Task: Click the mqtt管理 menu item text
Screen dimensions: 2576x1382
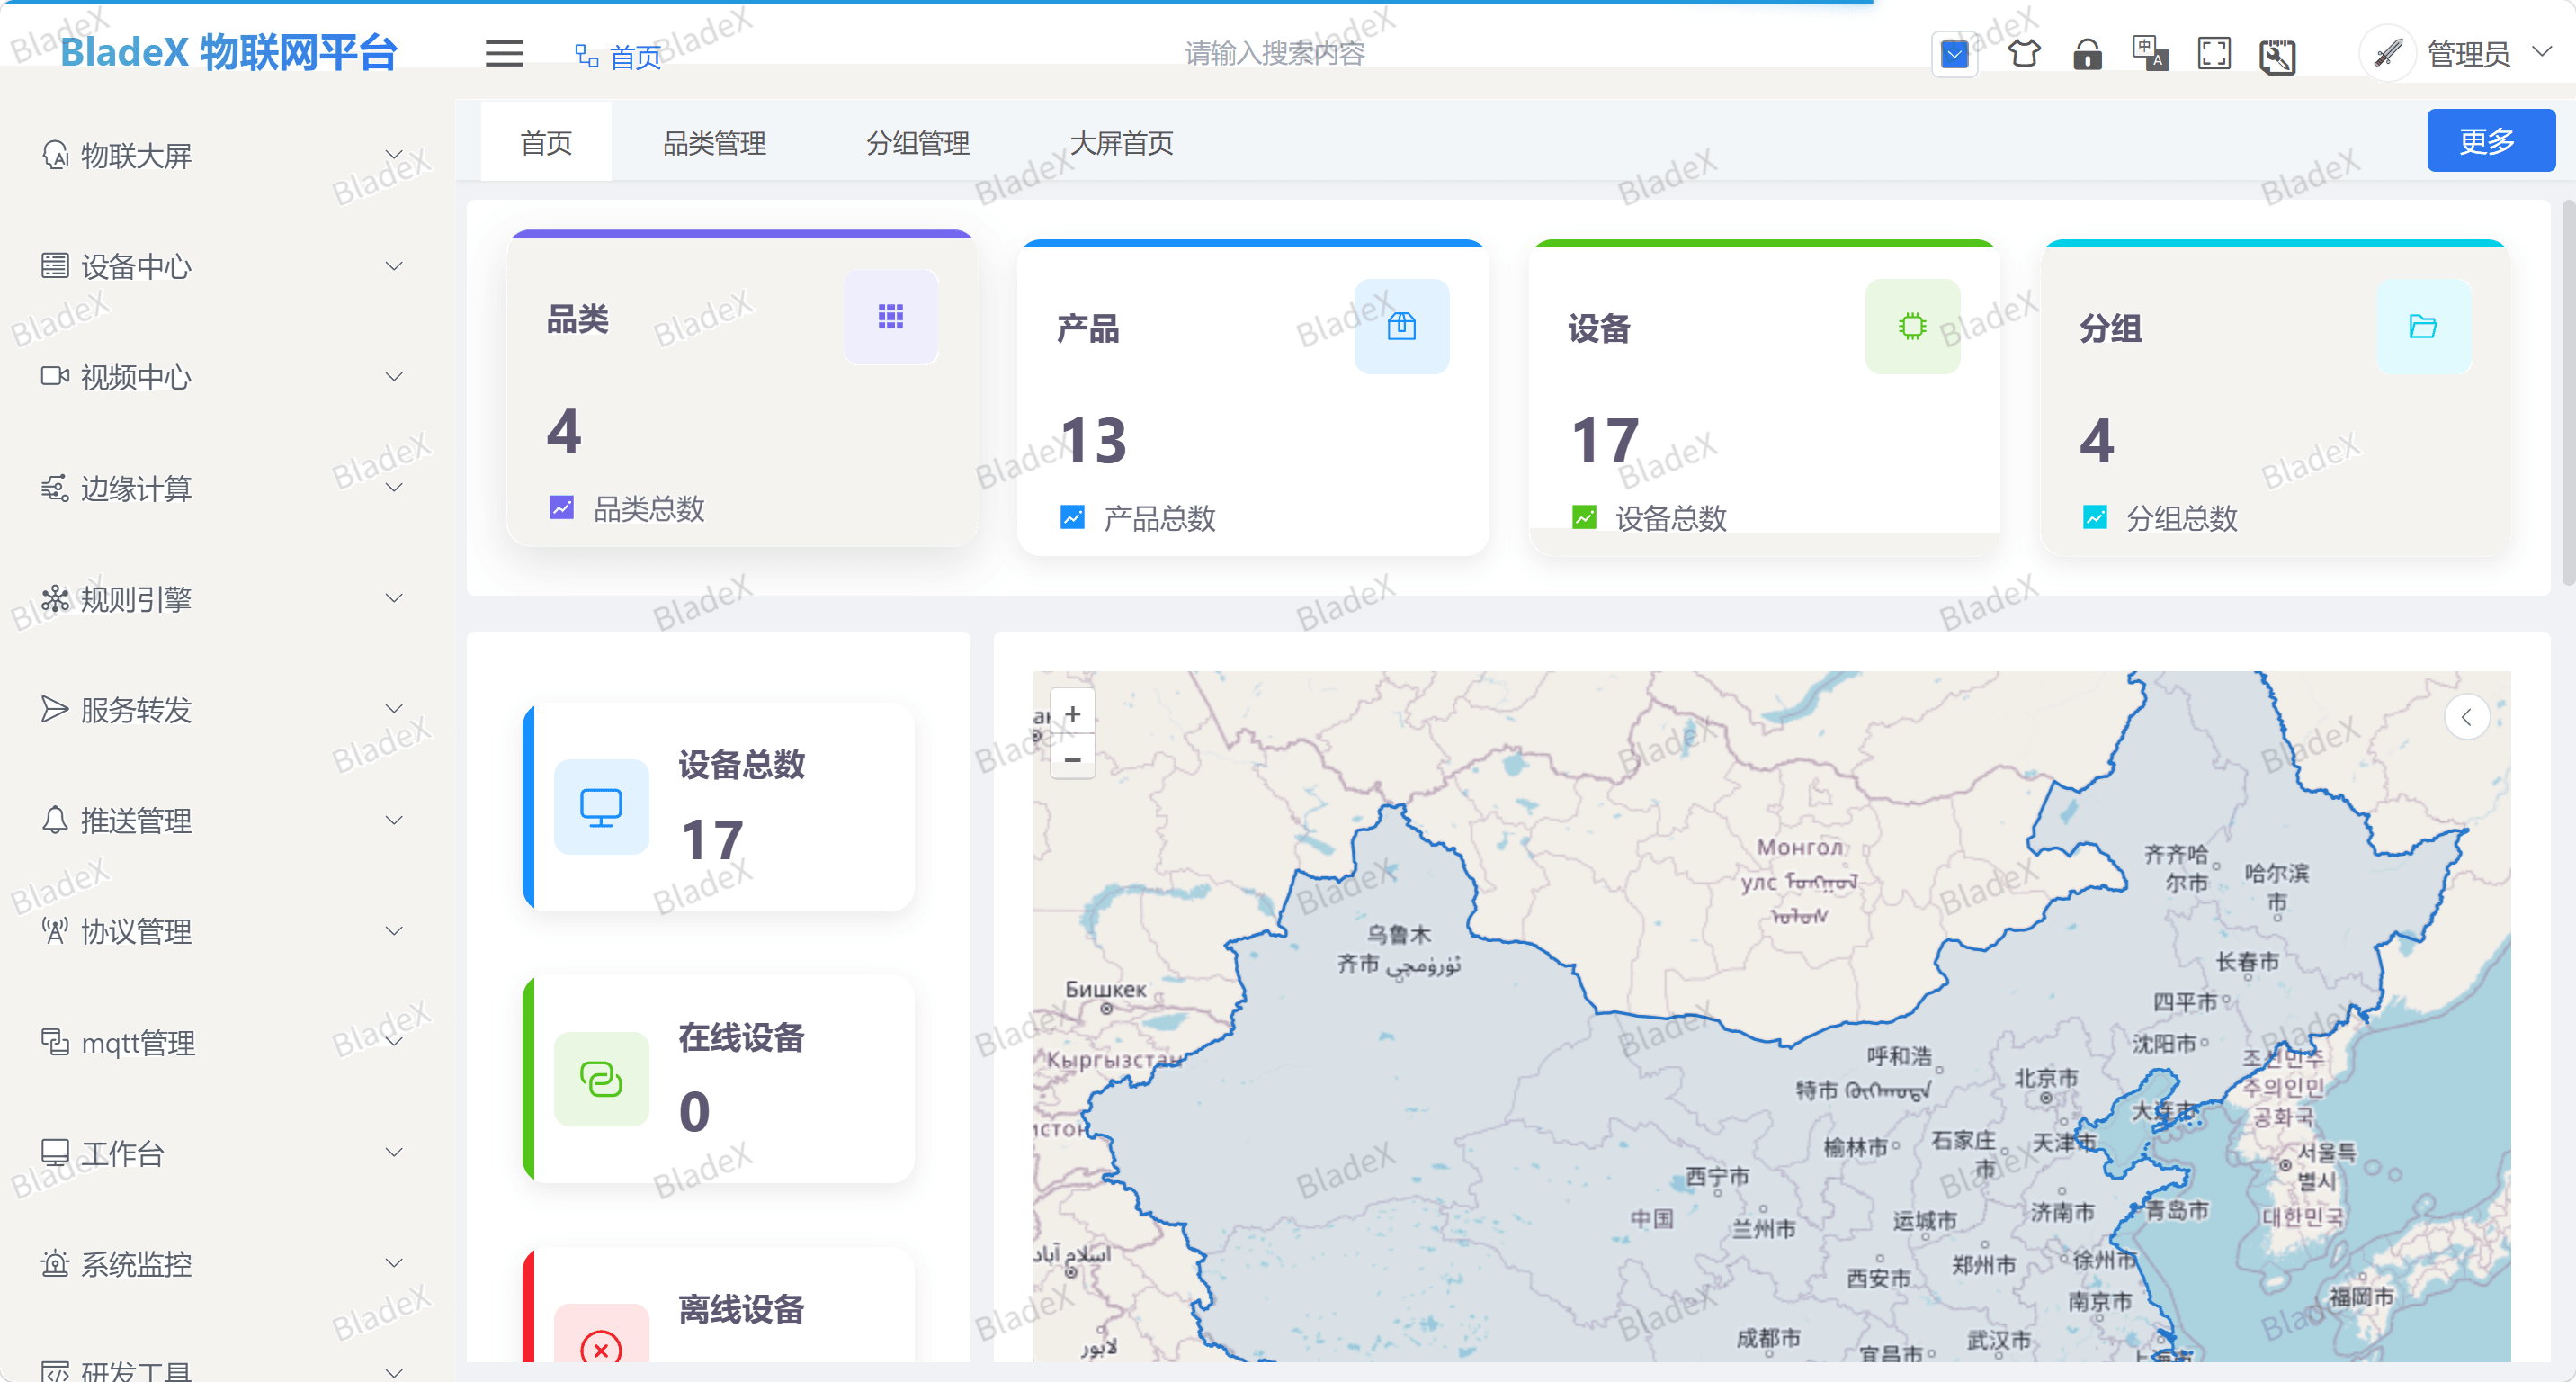Action: click(138, 1043)
